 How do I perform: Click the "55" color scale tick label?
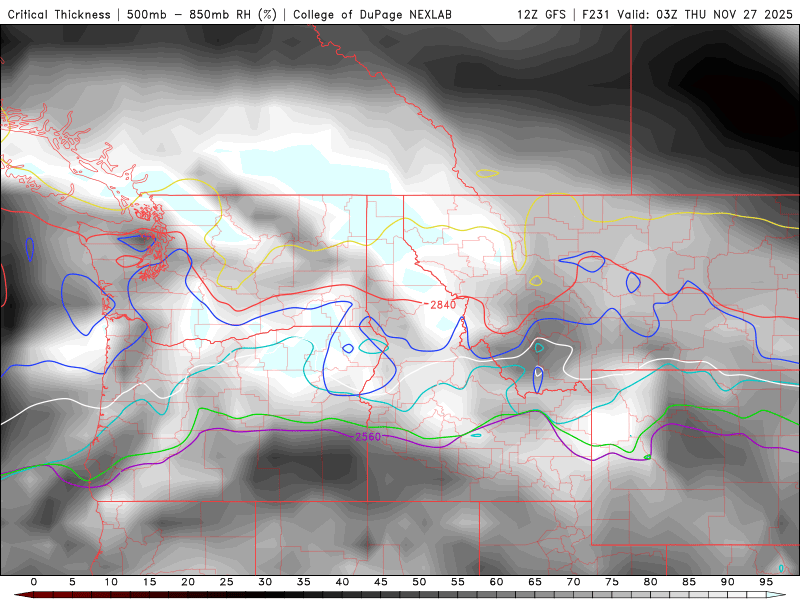(458, 582)
